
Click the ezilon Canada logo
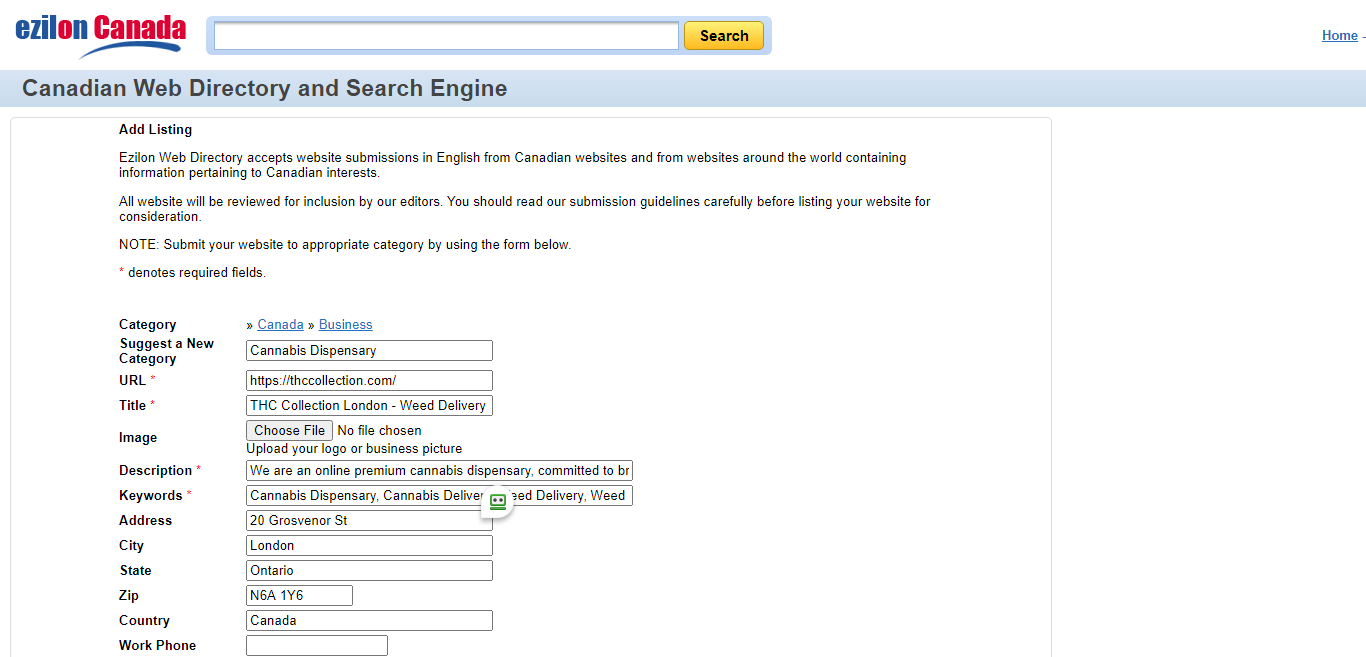(100, 36)
